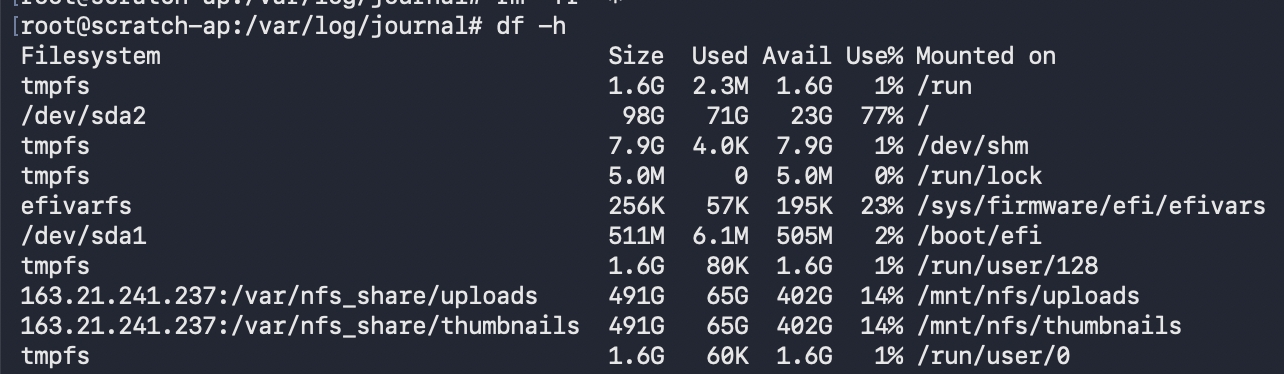Click the Avail column header
Image resolution: width=1284 pixels, height=374 pixels.
pyautogui.click(x=796, y=56)
